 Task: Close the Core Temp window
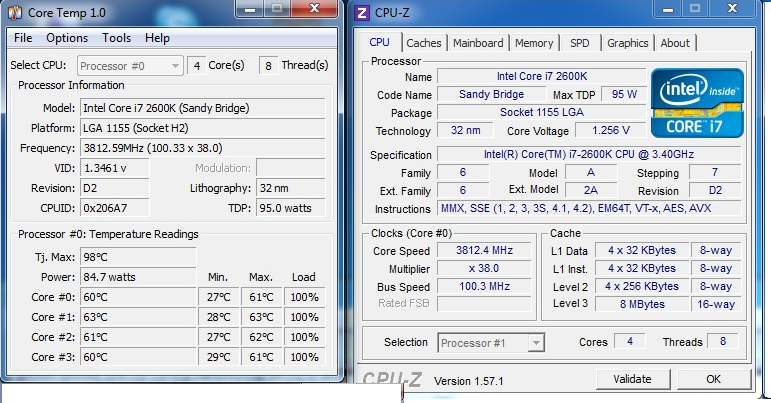click(315, 8)
